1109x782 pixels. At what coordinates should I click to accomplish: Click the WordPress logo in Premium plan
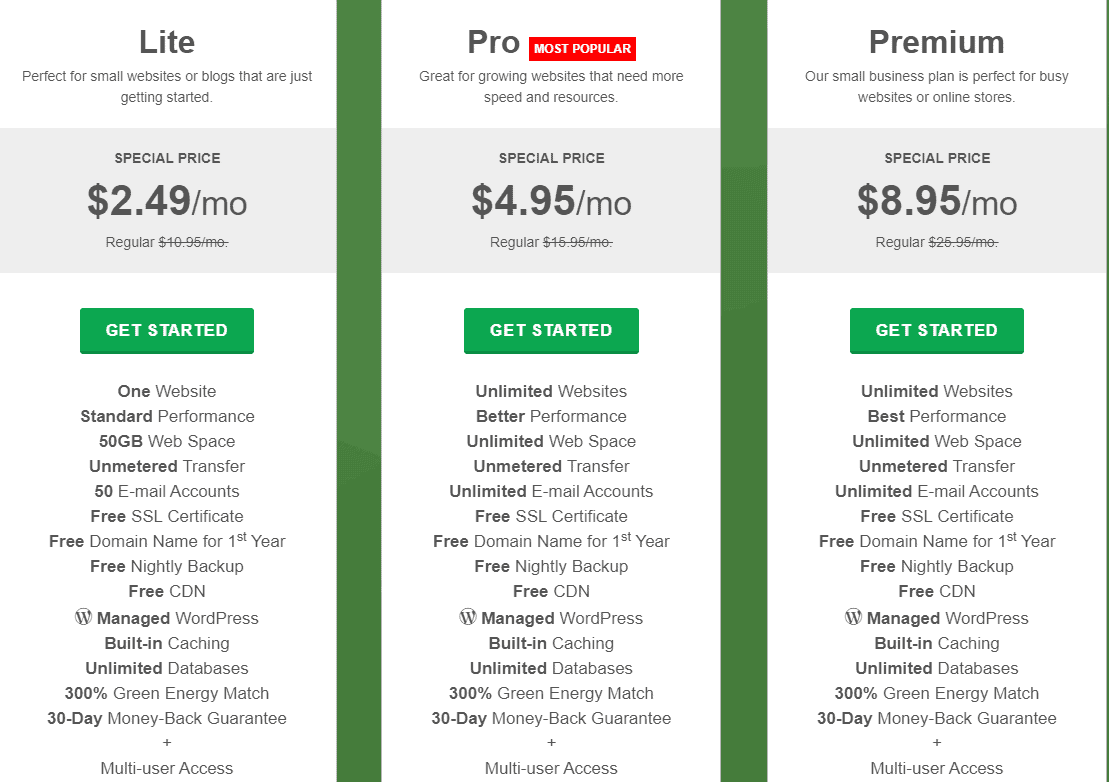[853, 617]
